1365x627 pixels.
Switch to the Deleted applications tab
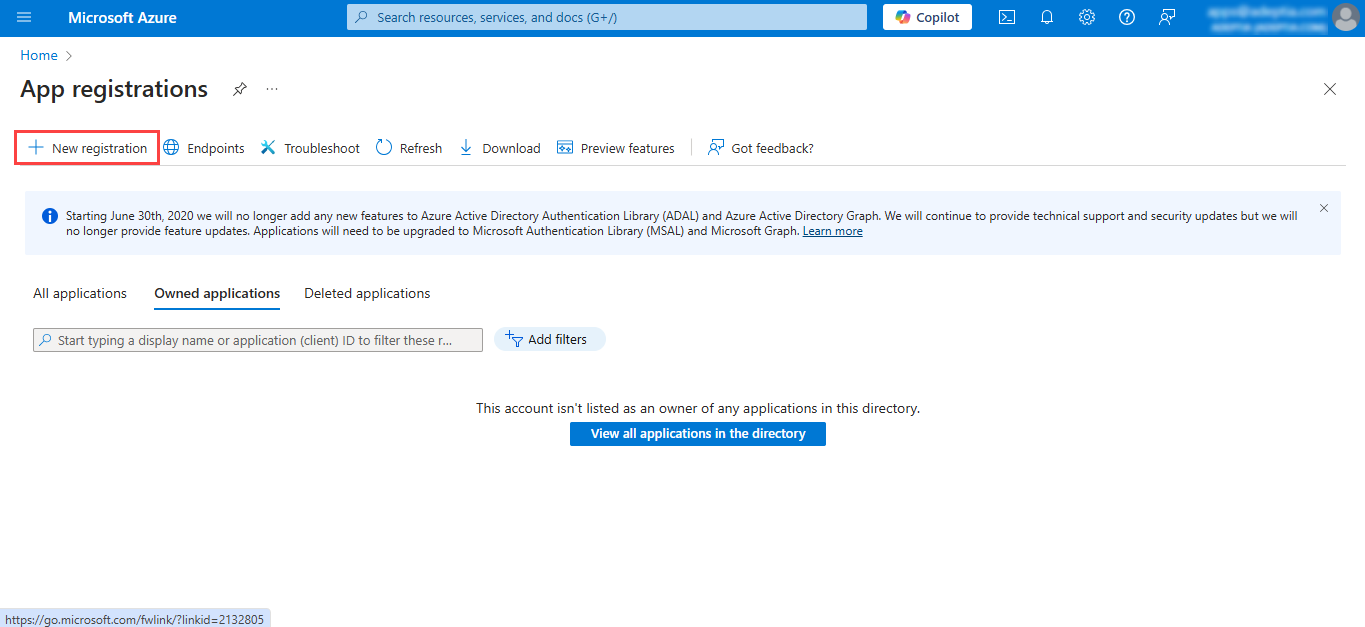(367, 293)
